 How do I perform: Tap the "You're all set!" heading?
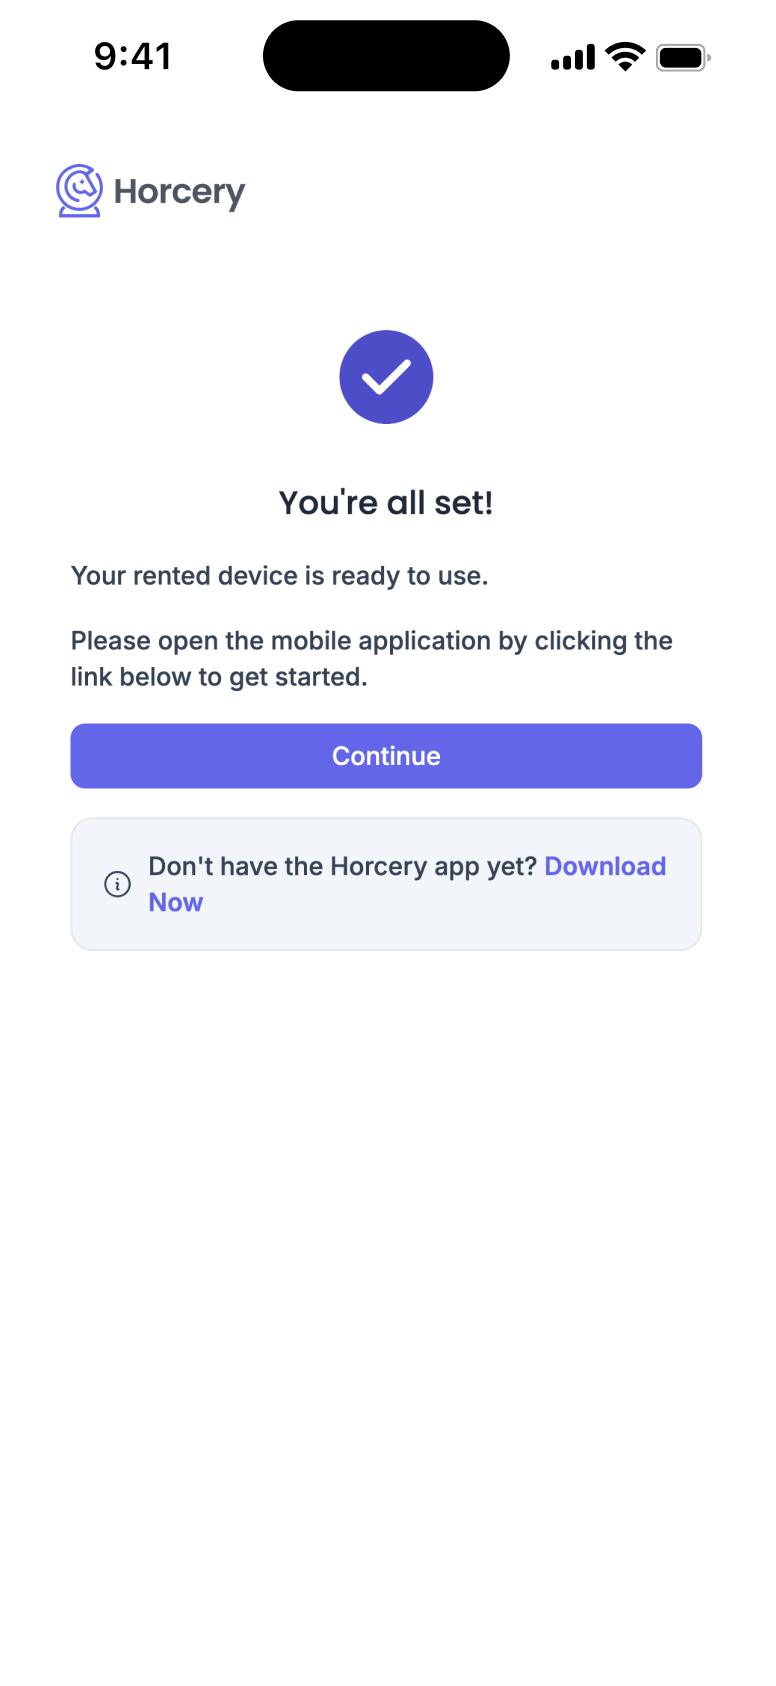pyautogui.click(x=386, y=502)
